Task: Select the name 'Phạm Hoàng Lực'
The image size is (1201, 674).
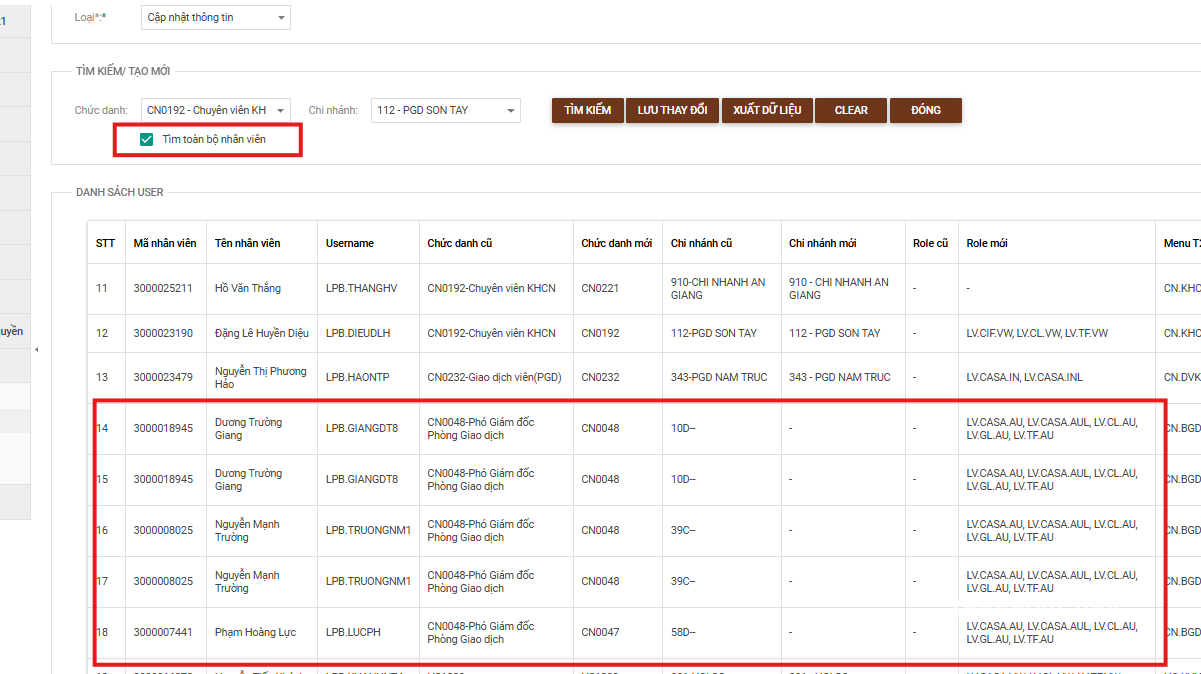Action: point(256,632)
